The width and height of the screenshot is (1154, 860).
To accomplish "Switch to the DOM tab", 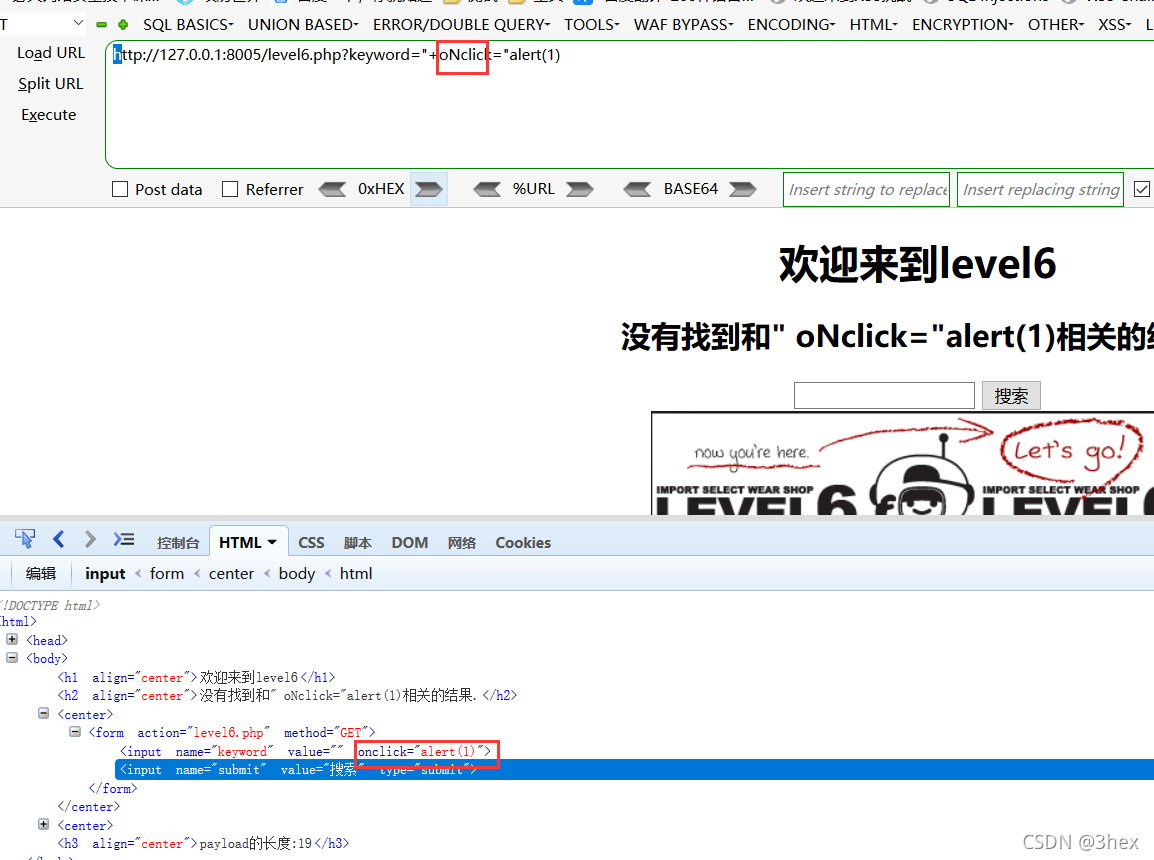I will pos(410,543).
